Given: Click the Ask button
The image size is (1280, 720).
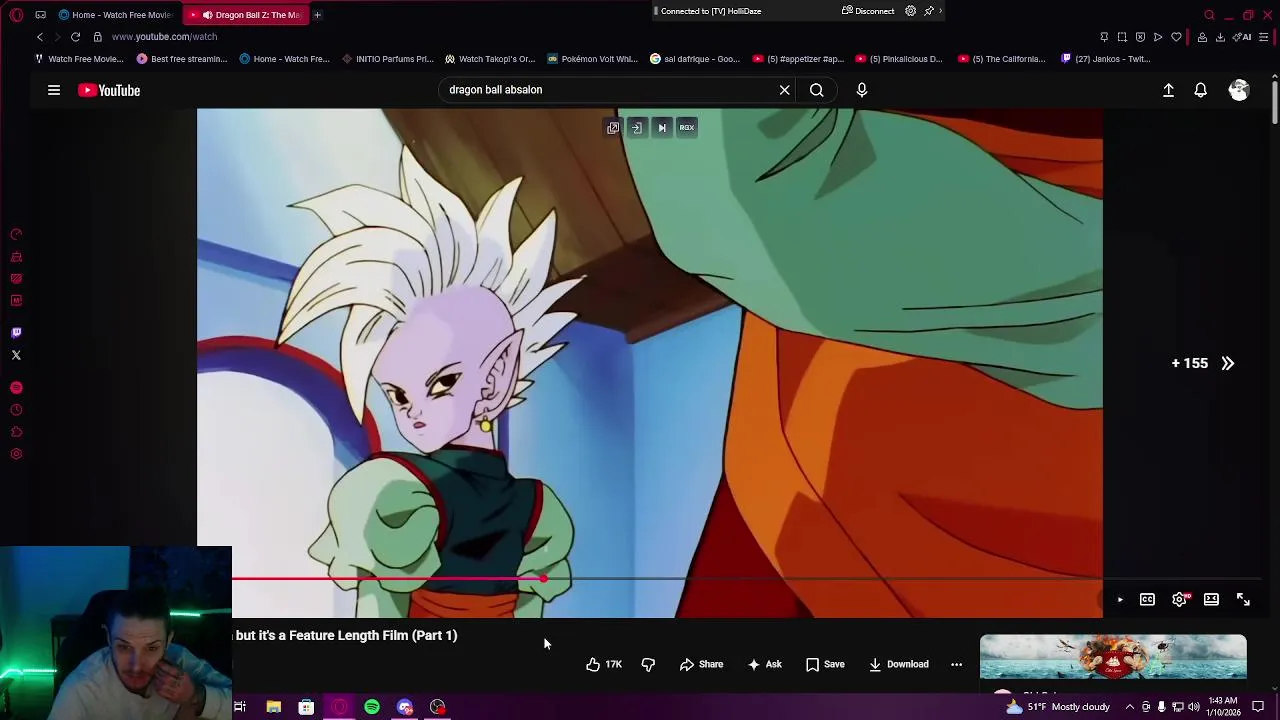Looking at the screenshot, I should [764, 664].
